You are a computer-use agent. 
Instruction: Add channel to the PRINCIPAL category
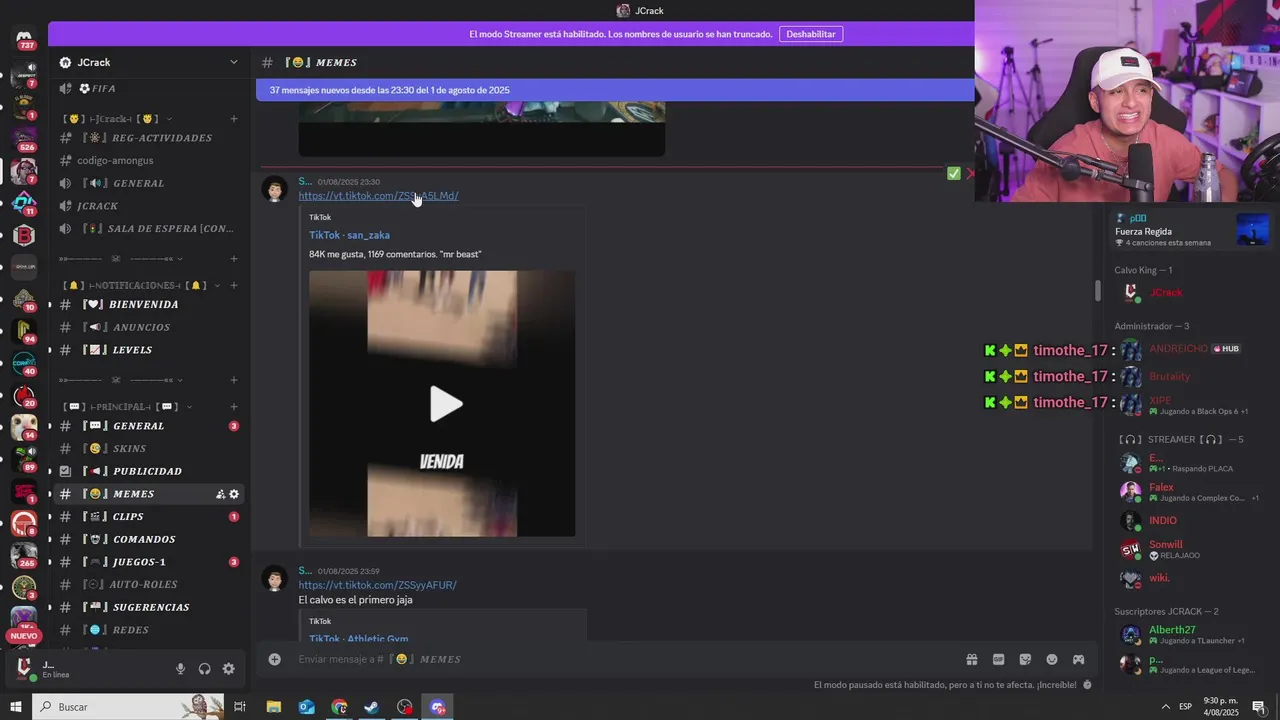click(234, 407)
